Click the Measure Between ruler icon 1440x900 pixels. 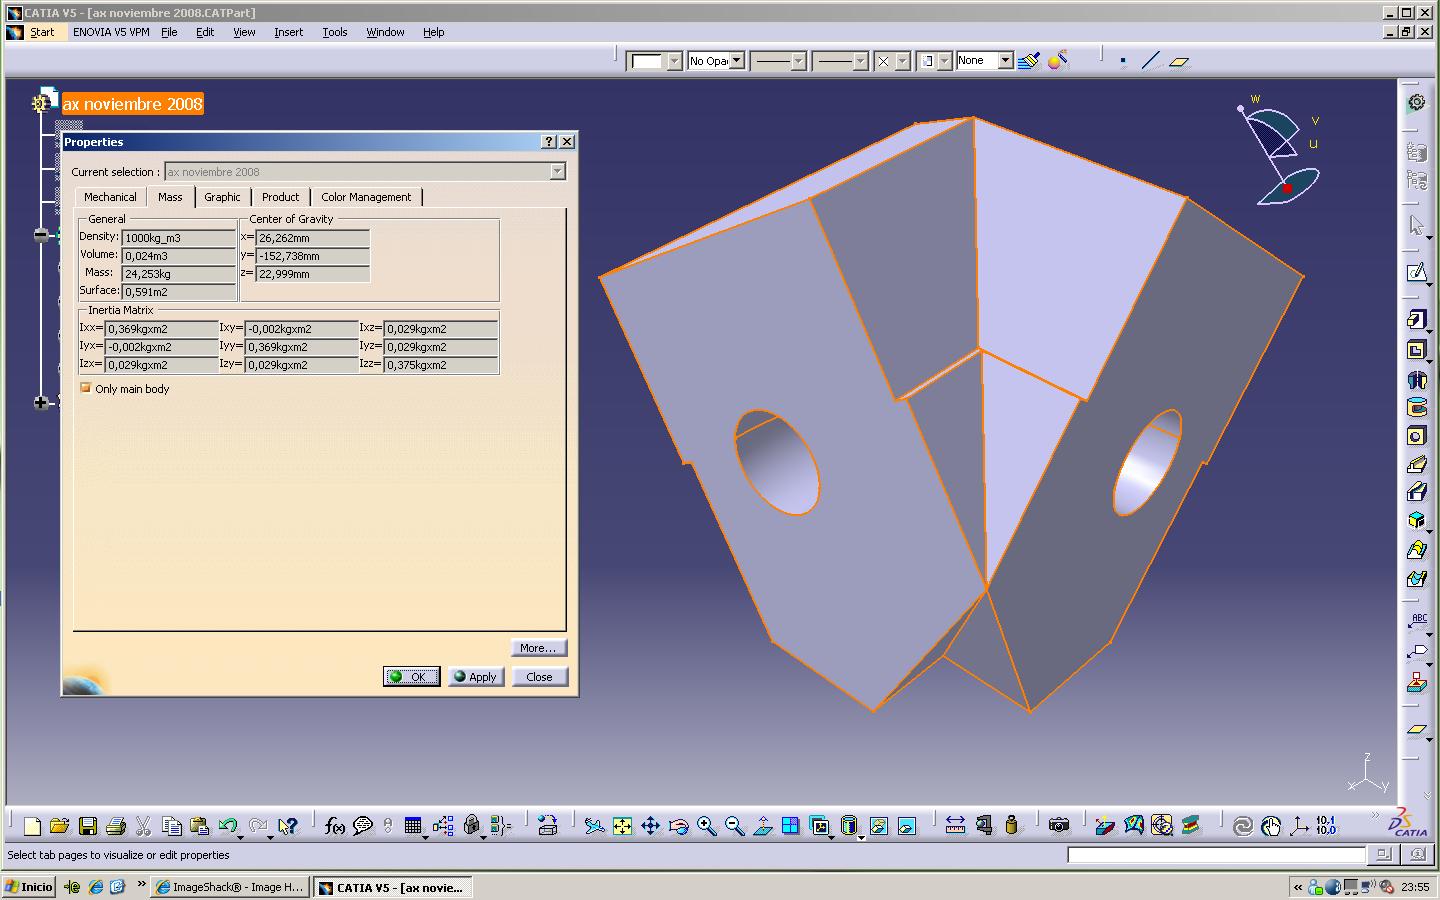[955, 826]
